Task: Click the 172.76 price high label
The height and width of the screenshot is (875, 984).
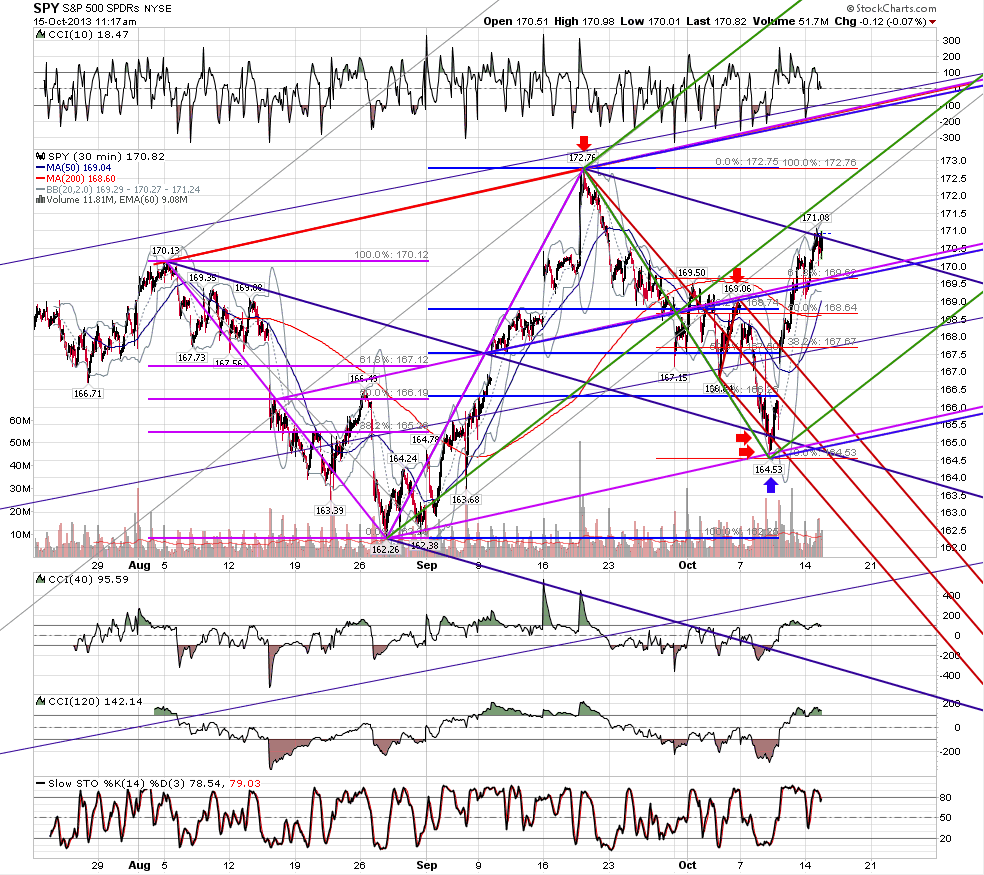Action: [582, 158]
